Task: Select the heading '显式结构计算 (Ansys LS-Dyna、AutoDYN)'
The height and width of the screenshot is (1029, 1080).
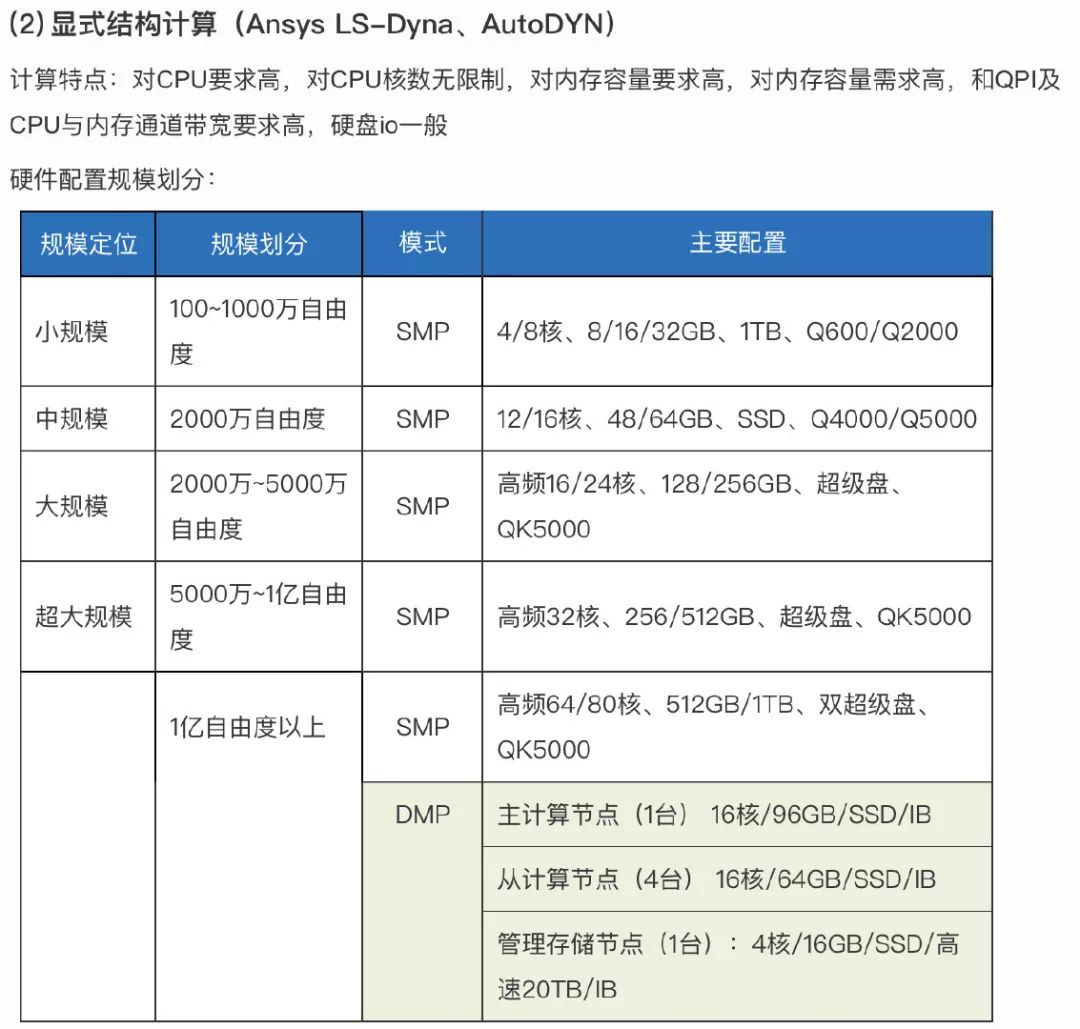Action: 312,25
